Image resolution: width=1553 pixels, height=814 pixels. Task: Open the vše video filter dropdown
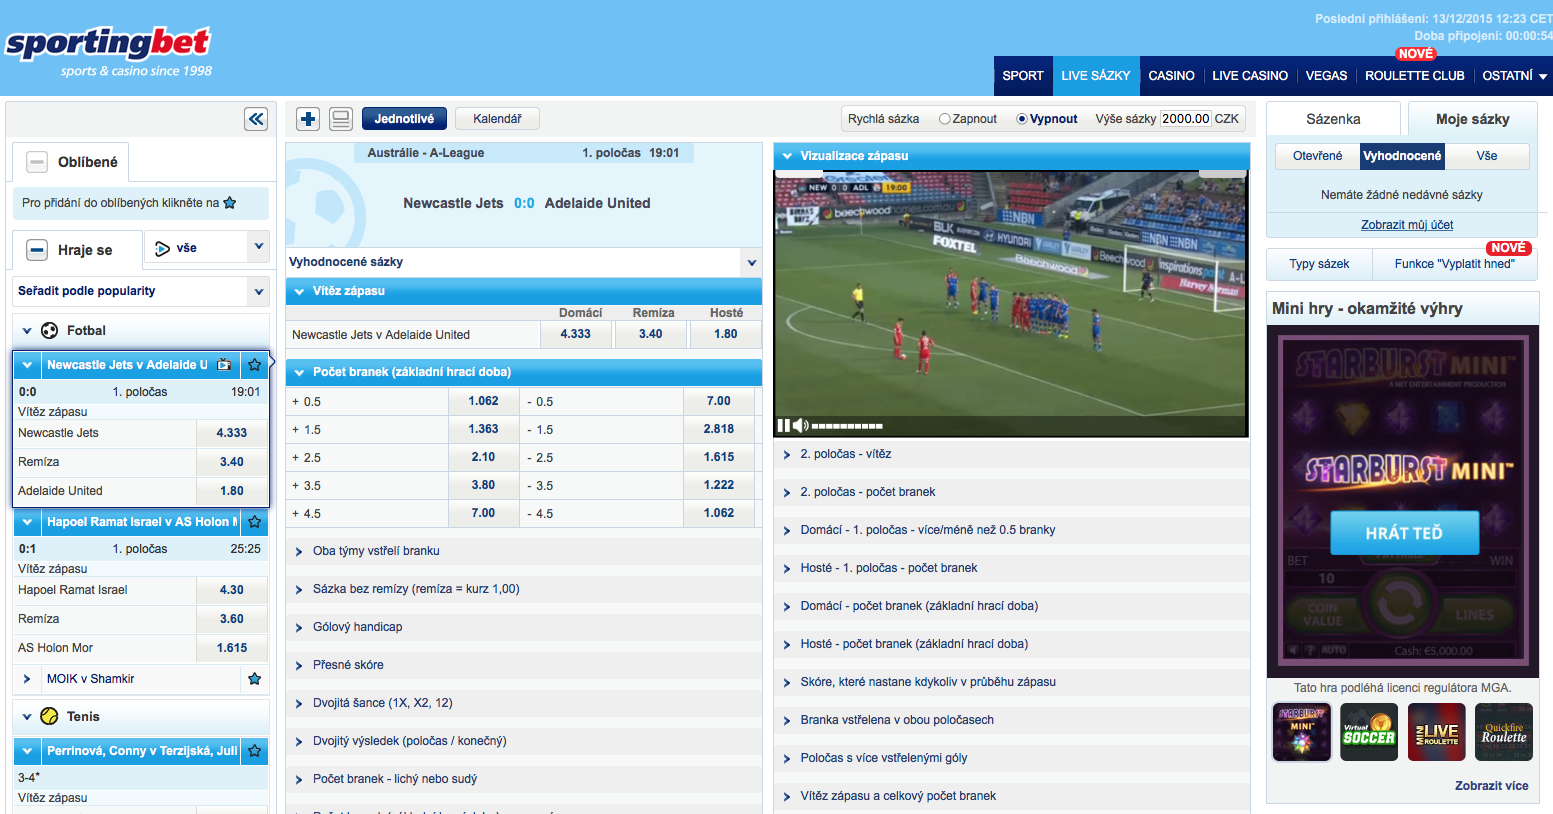pyautogui.click(x=208, y=247)
